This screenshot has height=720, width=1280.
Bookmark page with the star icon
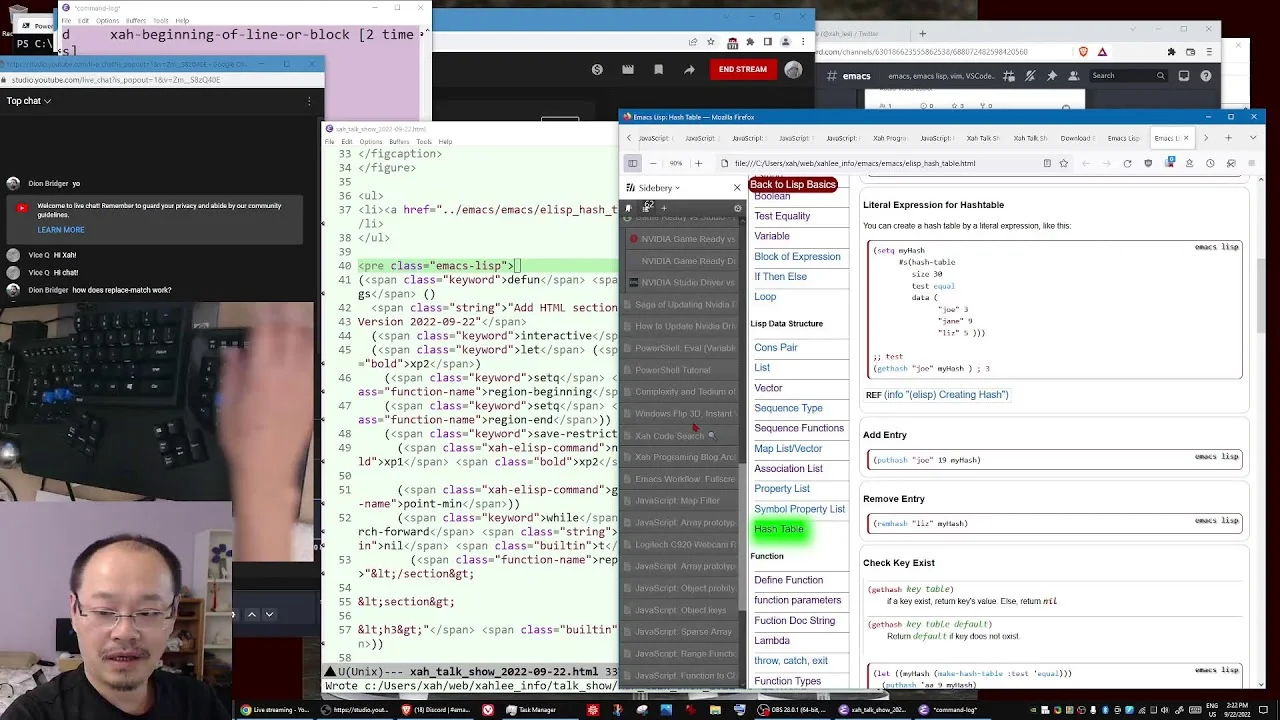click(1064, 163)
